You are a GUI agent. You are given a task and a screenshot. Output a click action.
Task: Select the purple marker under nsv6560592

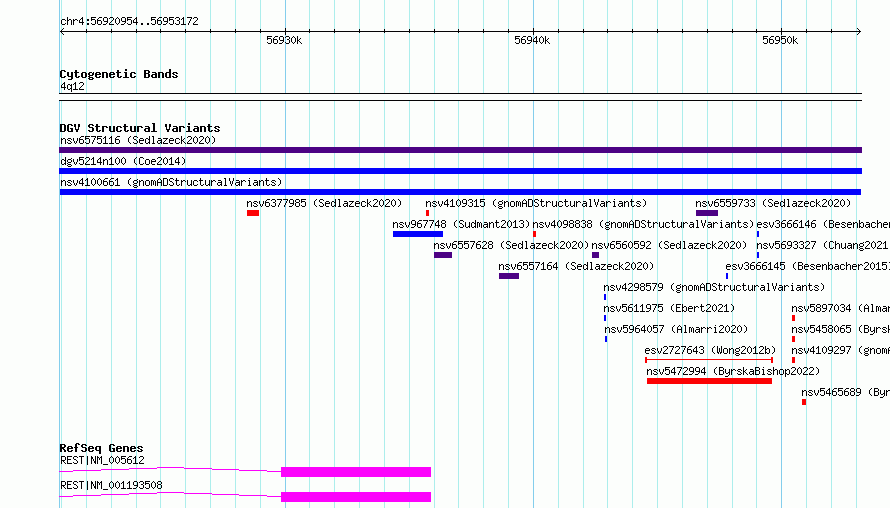[595, 255]
